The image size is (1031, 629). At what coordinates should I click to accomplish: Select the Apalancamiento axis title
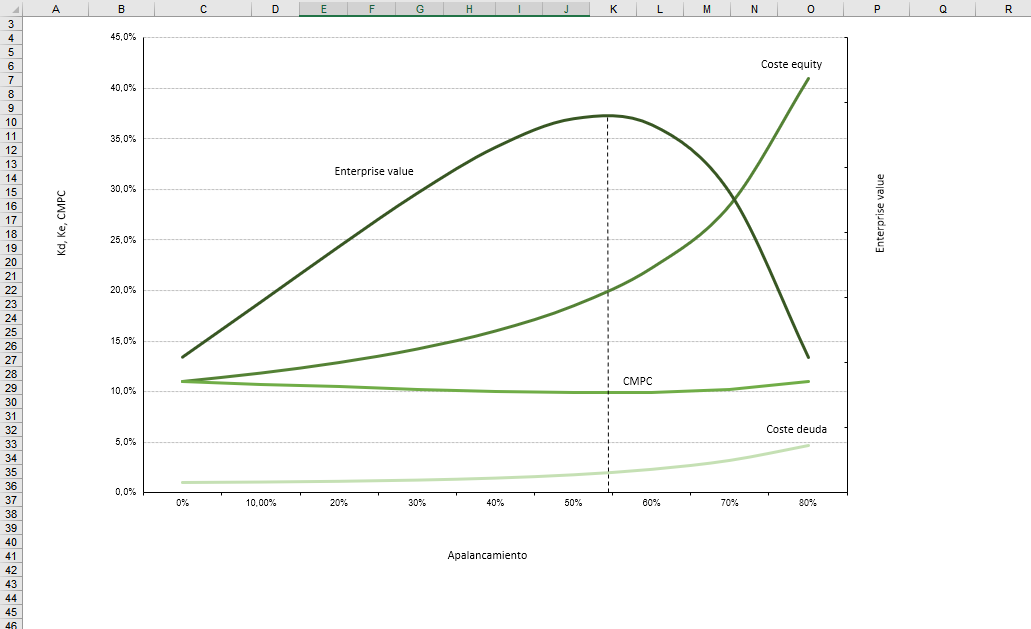tap(487, 555)
